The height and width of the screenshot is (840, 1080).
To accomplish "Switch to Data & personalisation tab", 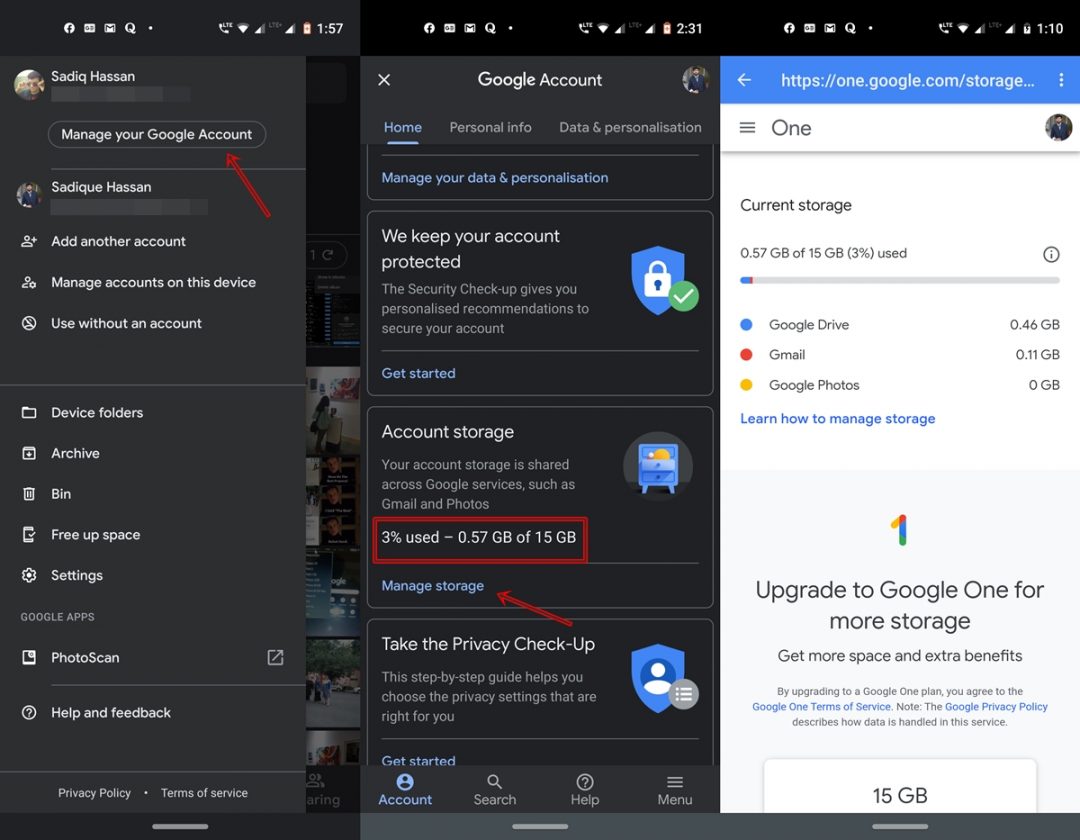I will click(630, 127).
